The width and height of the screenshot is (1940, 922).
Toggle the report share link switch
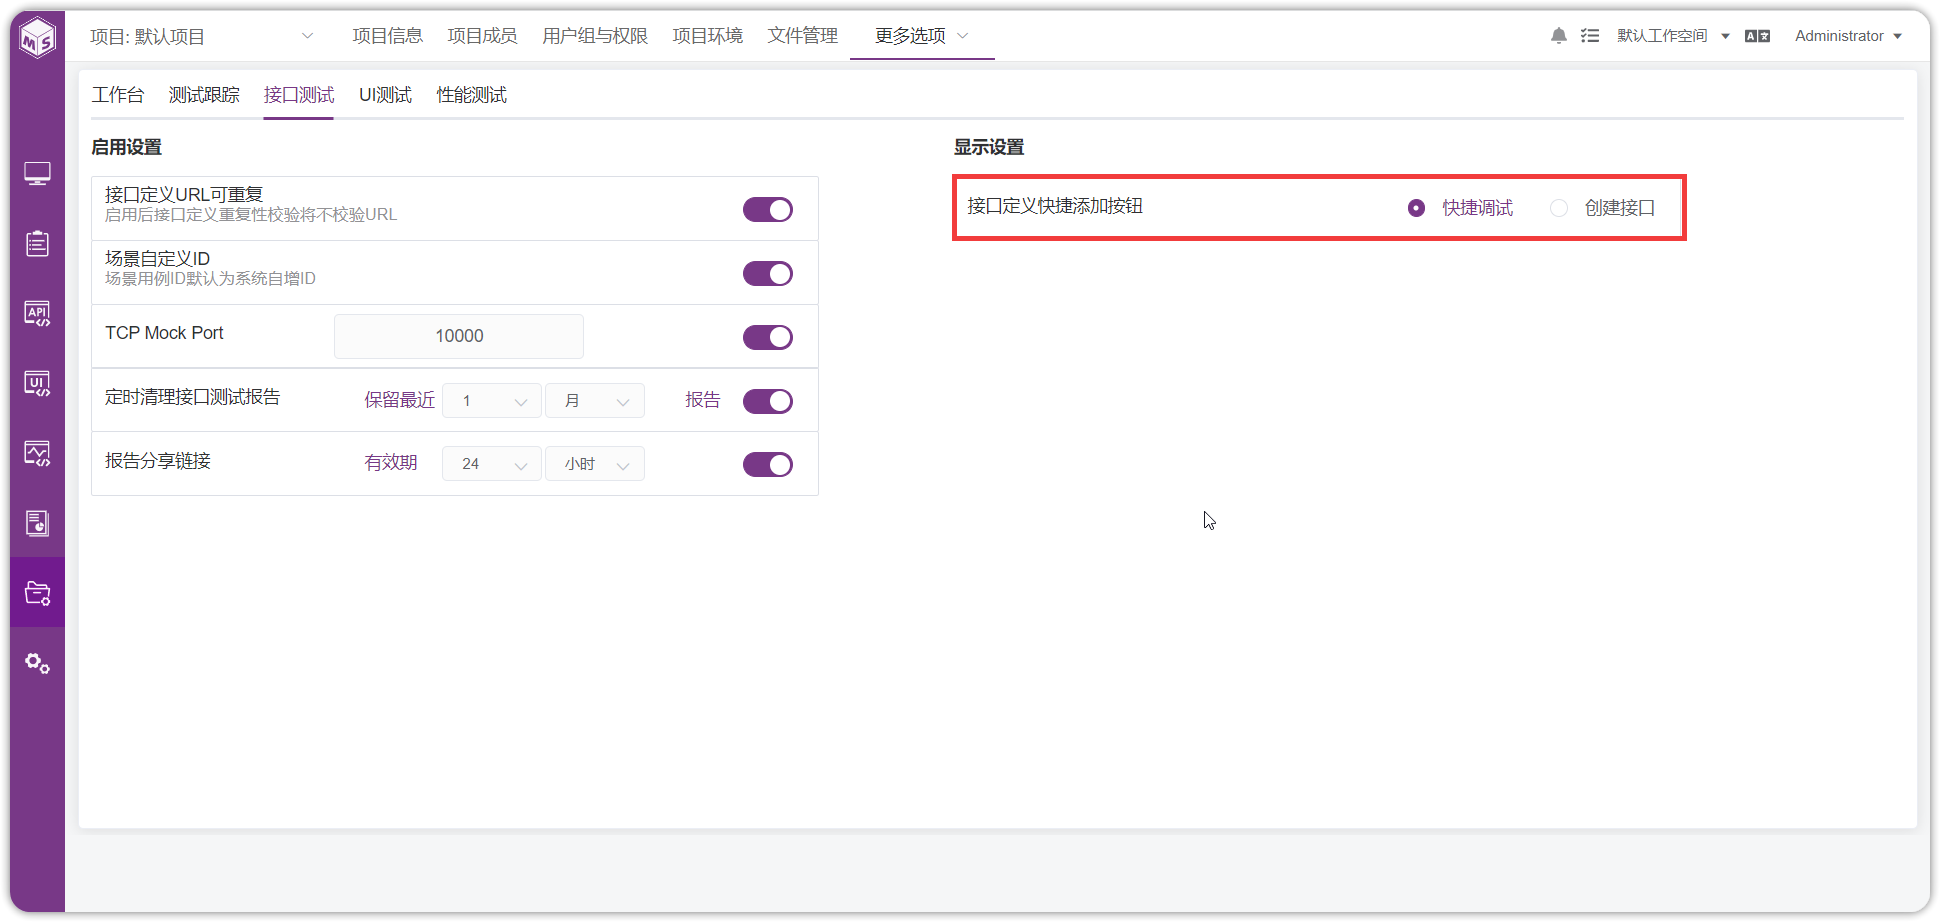(x=767, y=464)
